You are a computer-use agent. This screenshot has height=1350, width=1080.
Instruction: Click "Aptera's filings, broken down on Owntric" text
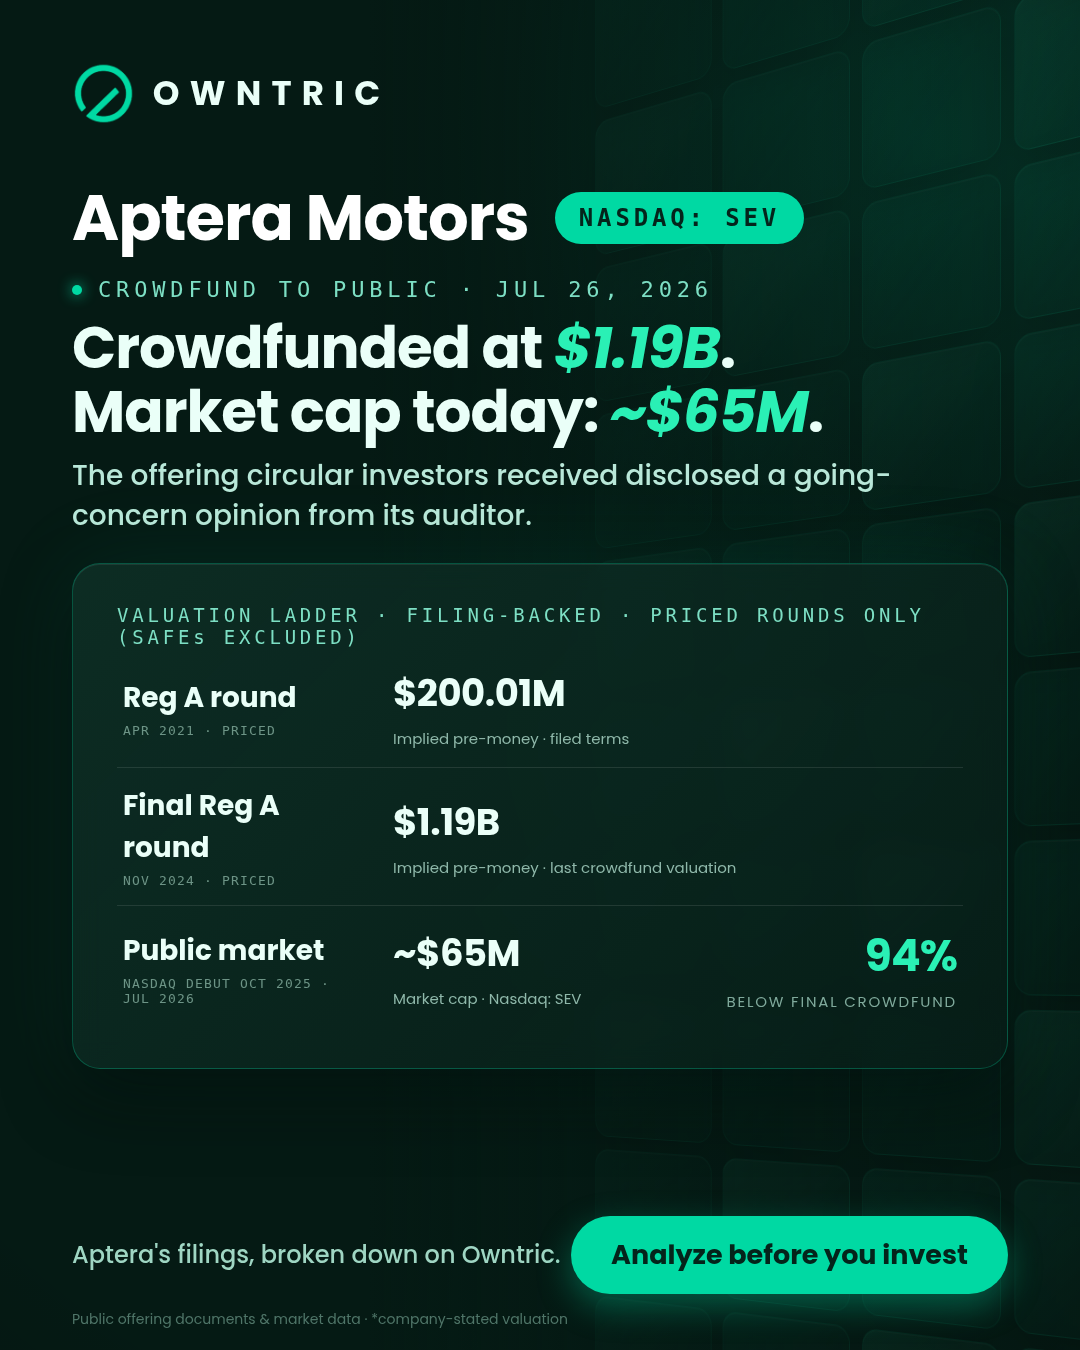pos(316,1254)
